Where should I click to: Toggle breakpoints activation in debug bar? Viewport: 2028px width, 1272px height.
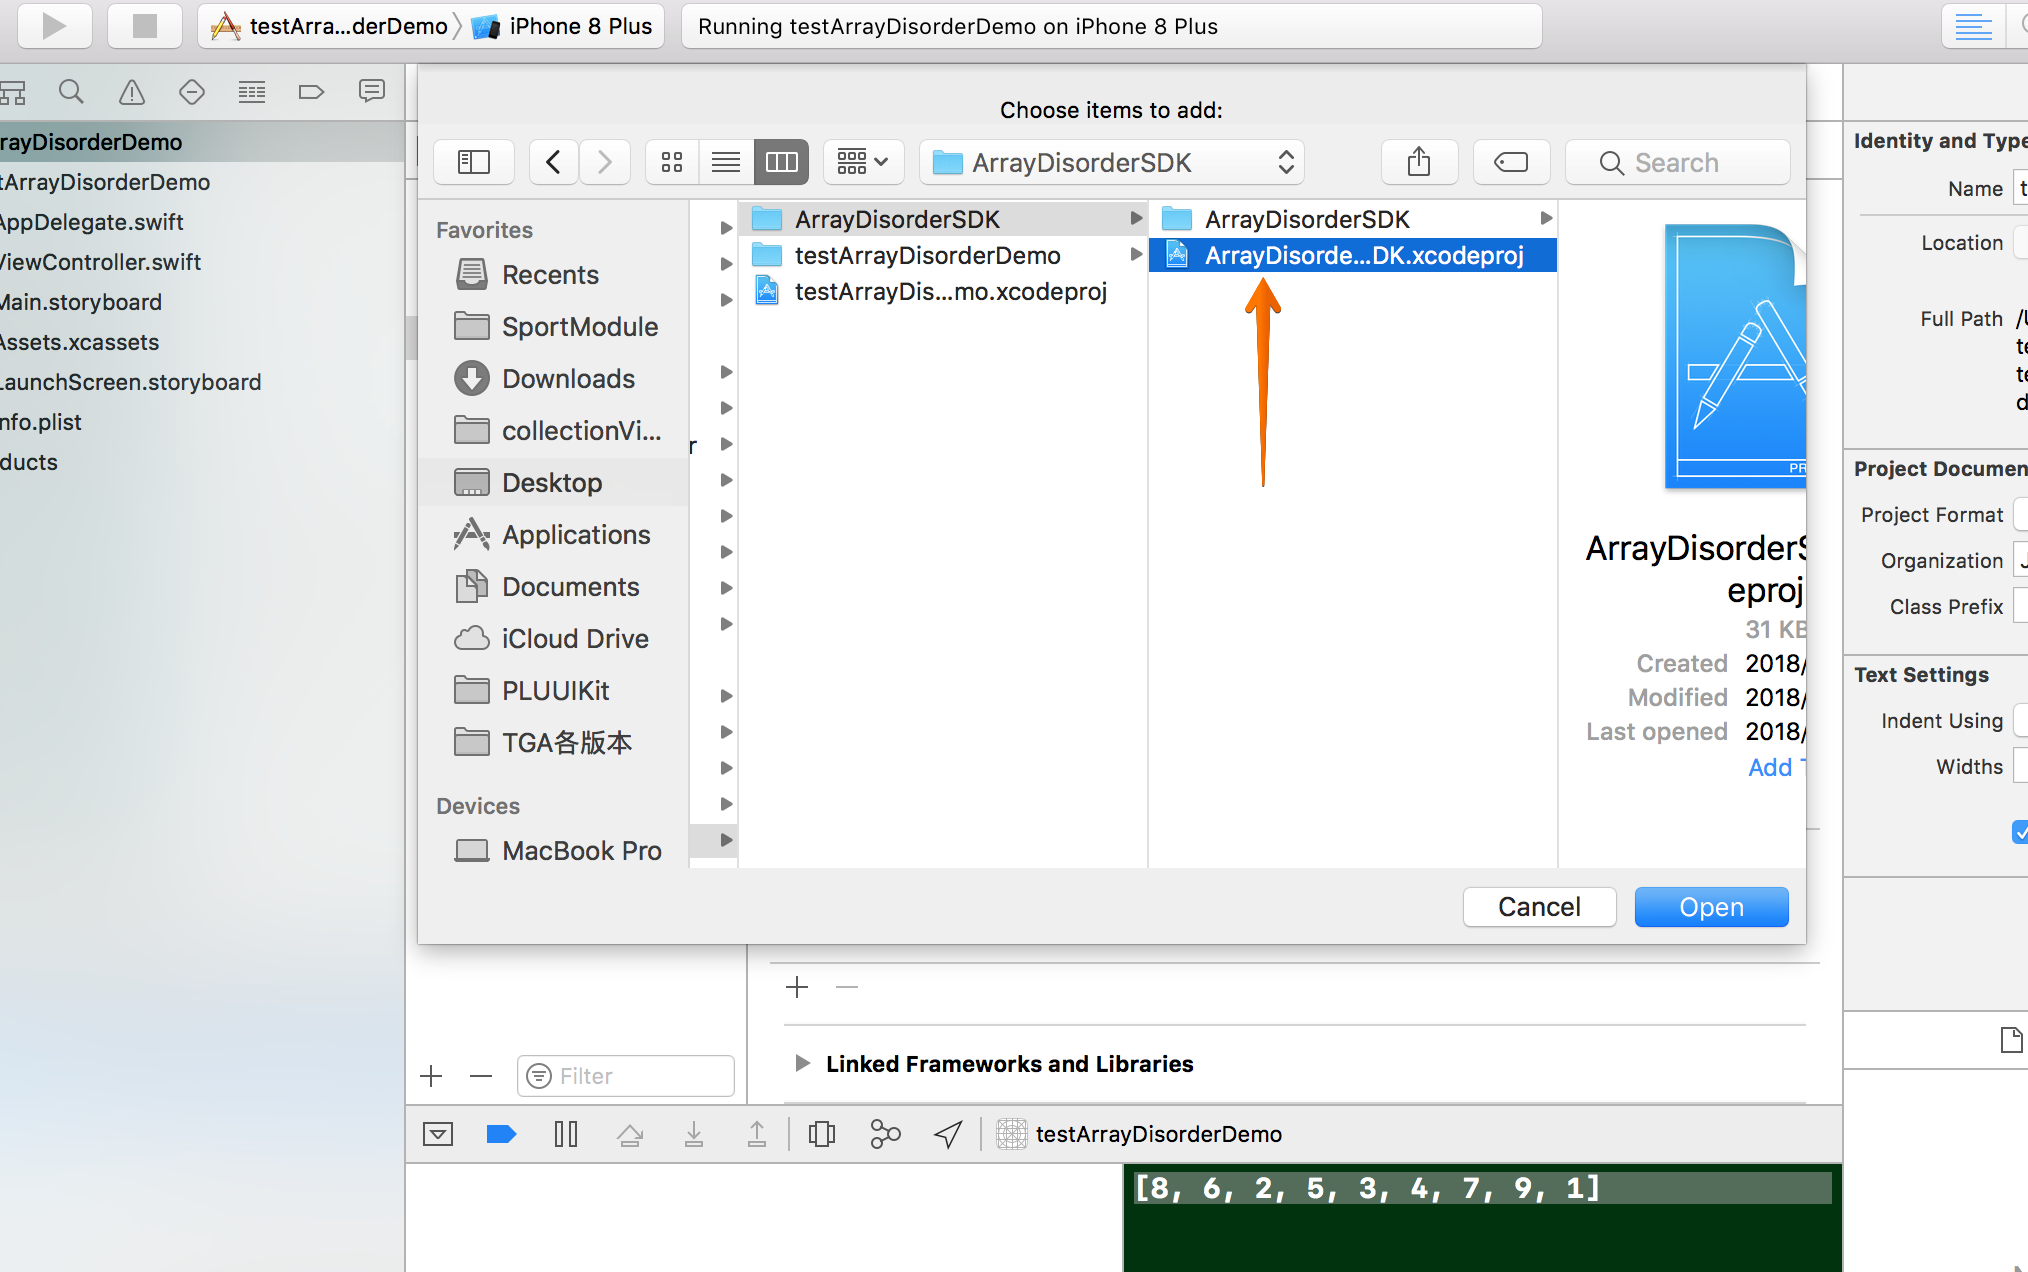coord(501,1134)
